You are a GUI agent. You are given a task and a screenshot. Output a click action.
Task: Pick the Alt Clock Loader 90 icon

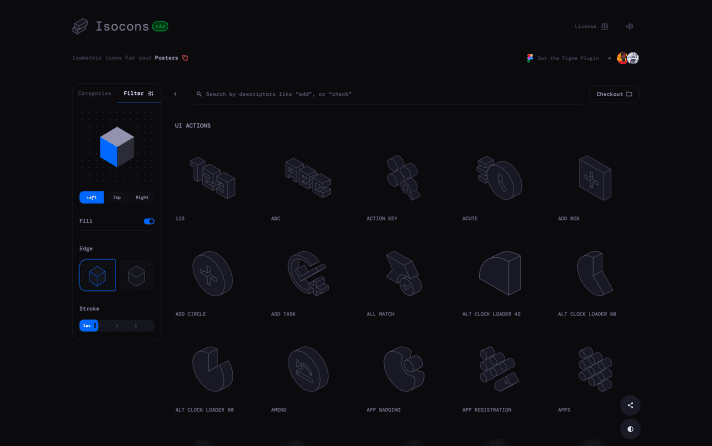pyautogui.click(x=213, y=369)
